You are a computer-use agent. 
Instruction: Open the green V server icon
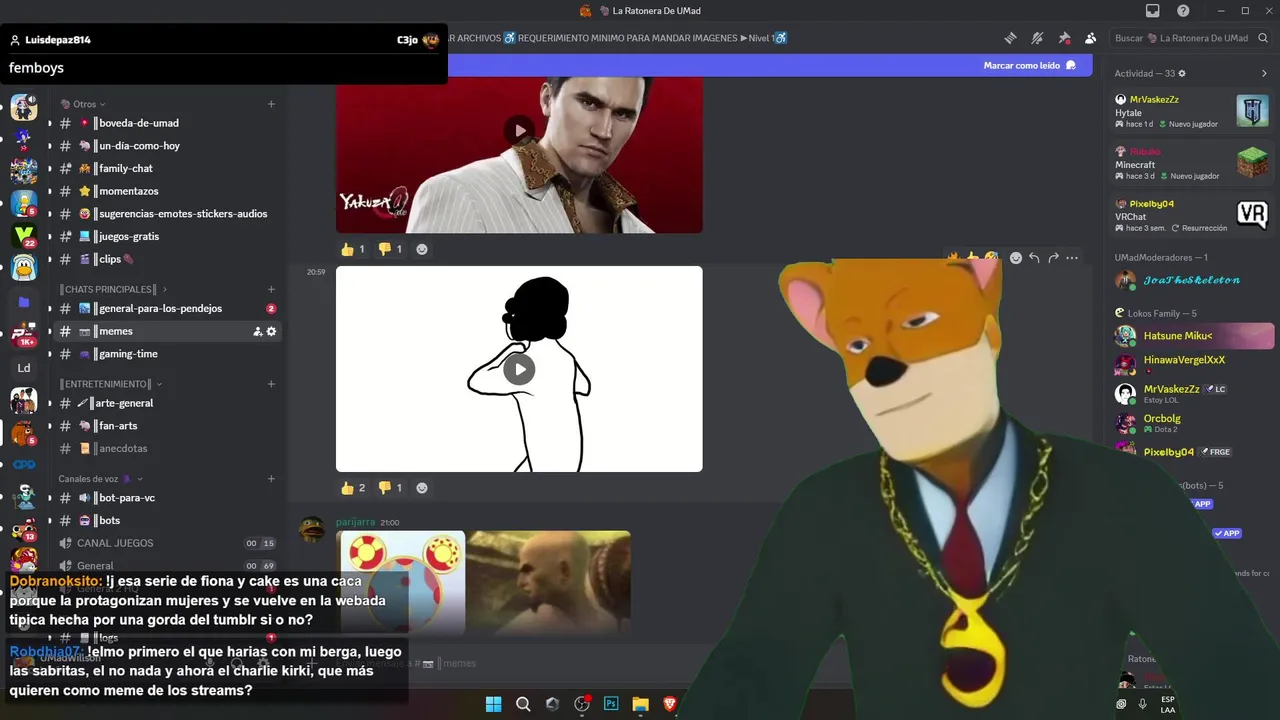(24, 236)
